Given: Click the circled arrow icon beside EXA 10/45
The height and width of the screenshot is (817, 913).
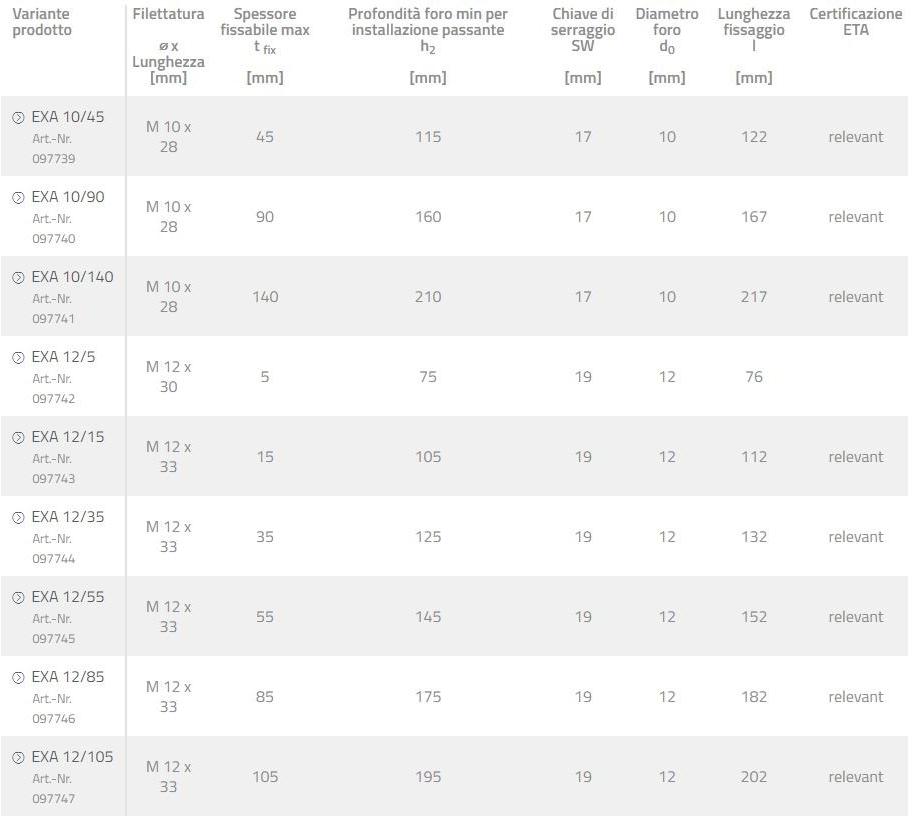Looking at the screenshot, I should (18, 118).
